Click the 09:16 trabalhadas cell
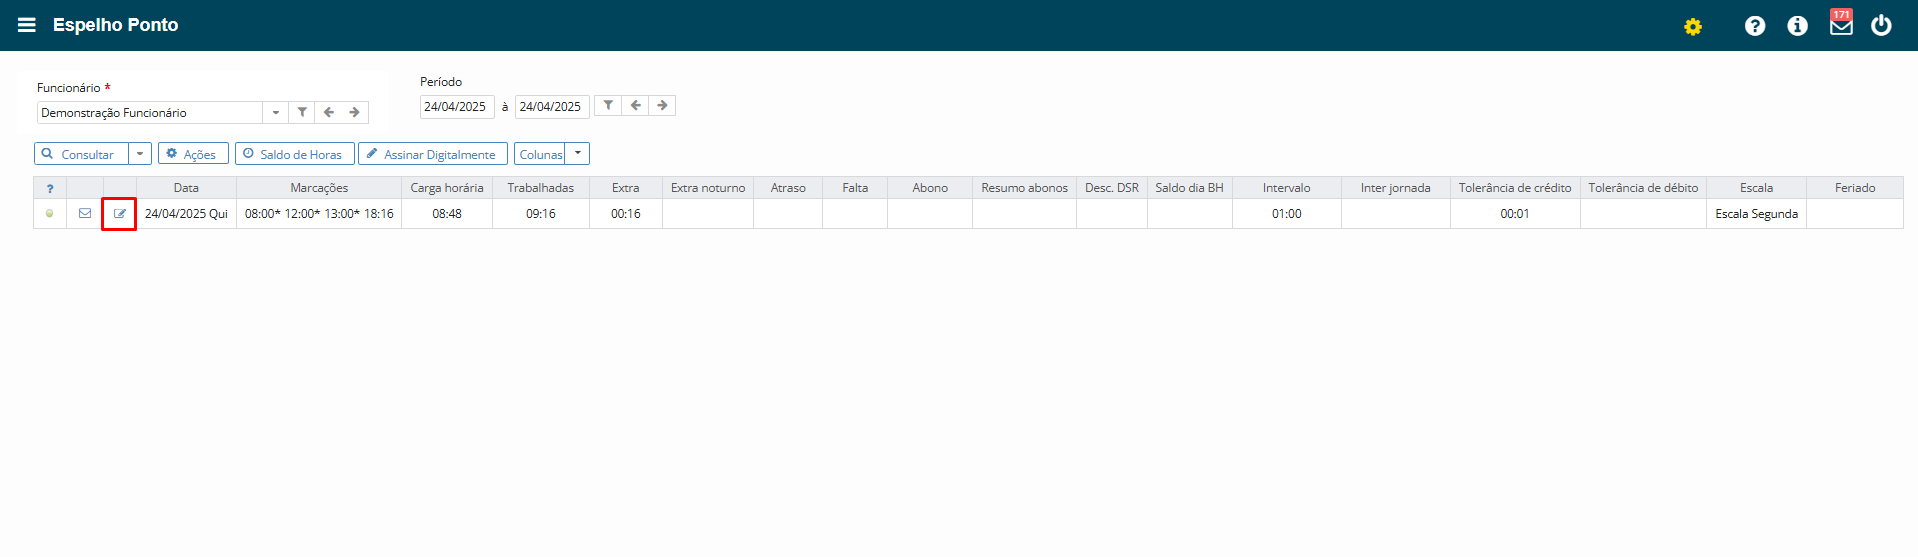The width and height of the screenshot is (1918, 557). pyautogui.click(x=541, y=214)
